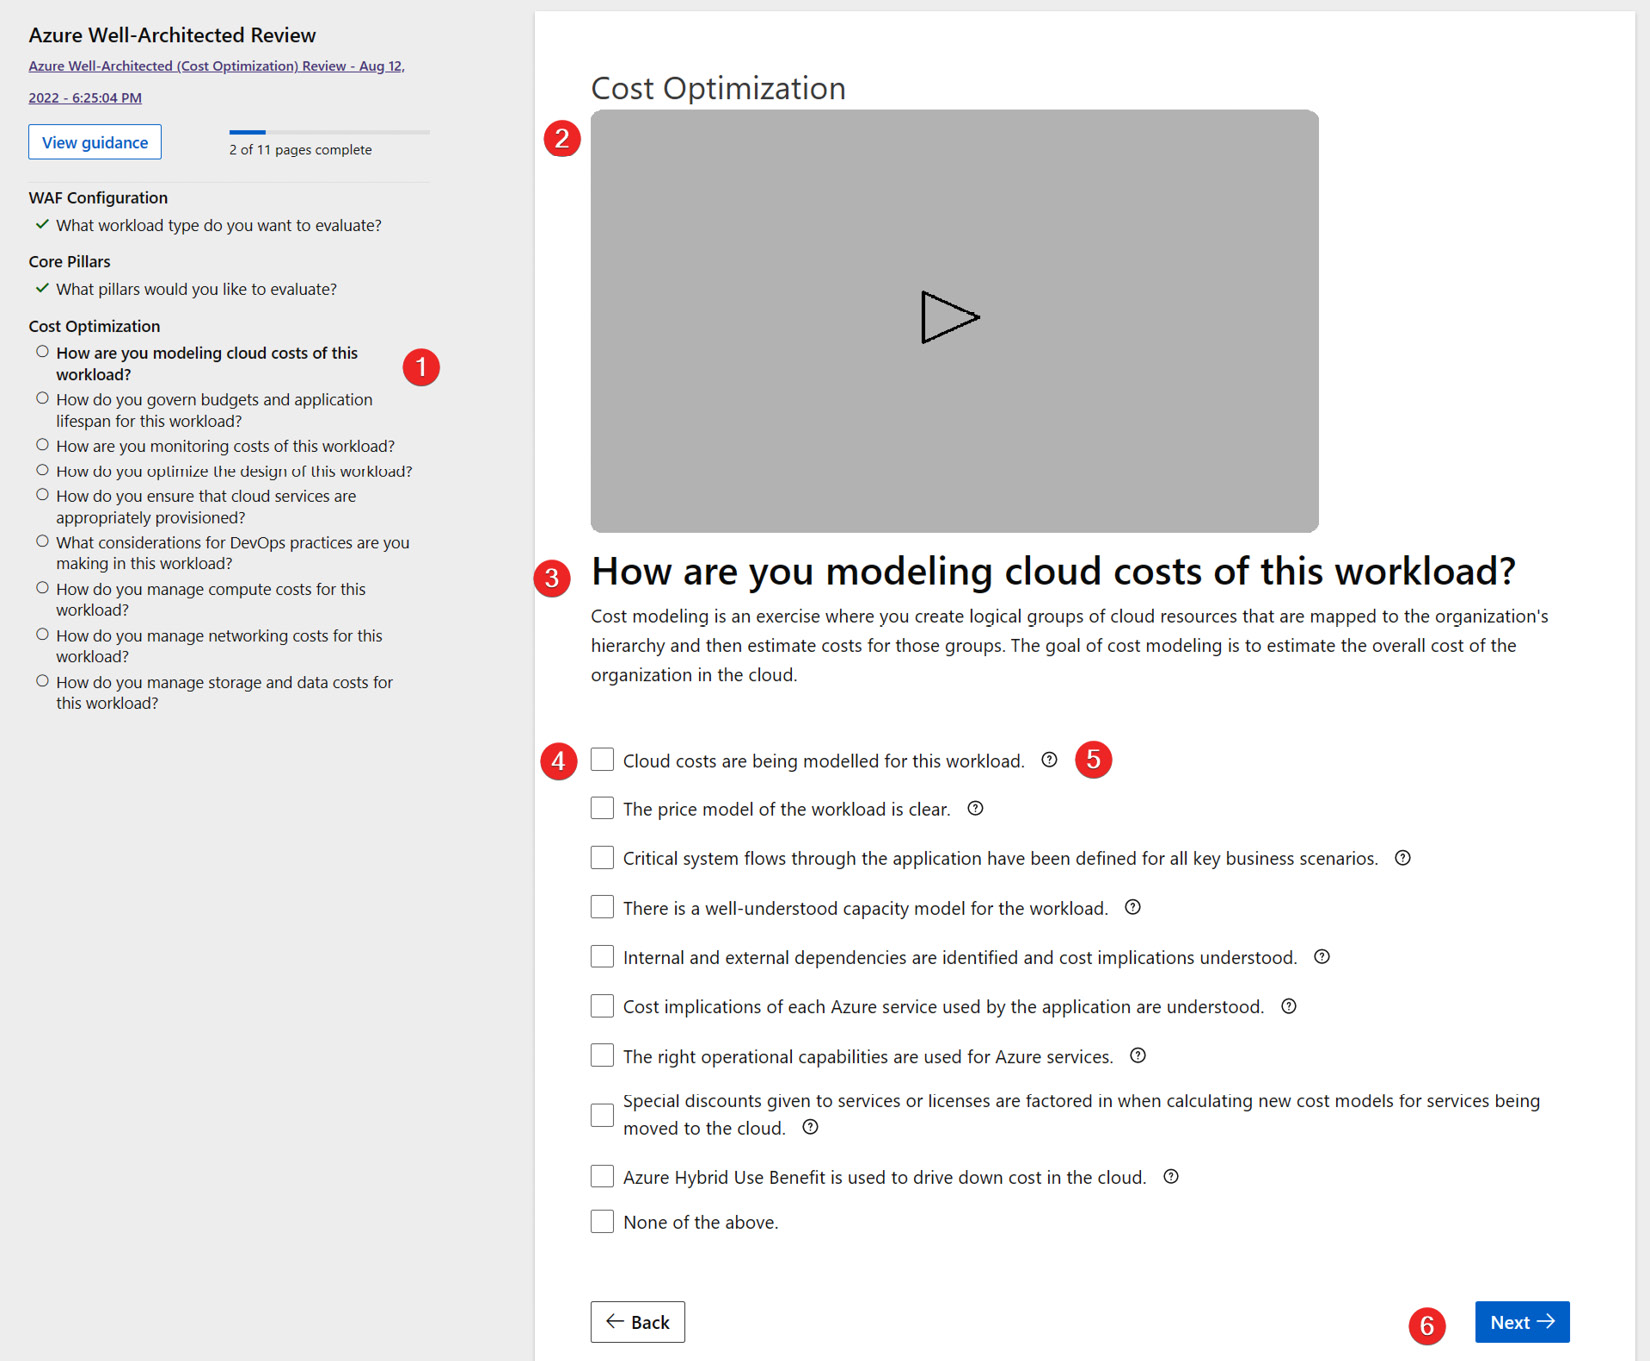
Task: Select 'How are you modeling cloud costs of this workload?' in sidebar
Action: (207, 363)
